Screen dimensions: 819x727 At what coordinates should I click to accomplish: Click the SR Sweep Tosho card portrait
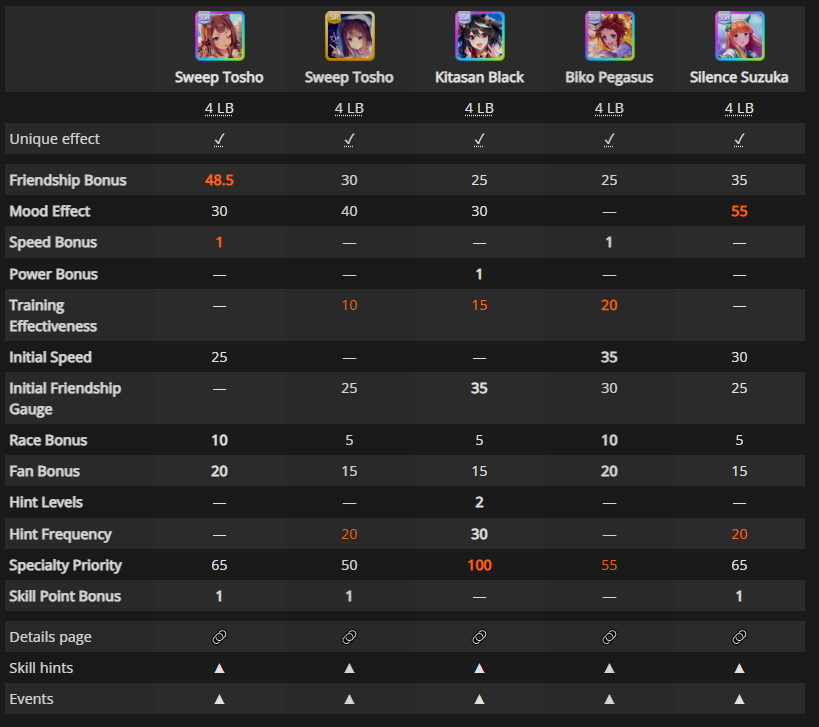point(350,36)
